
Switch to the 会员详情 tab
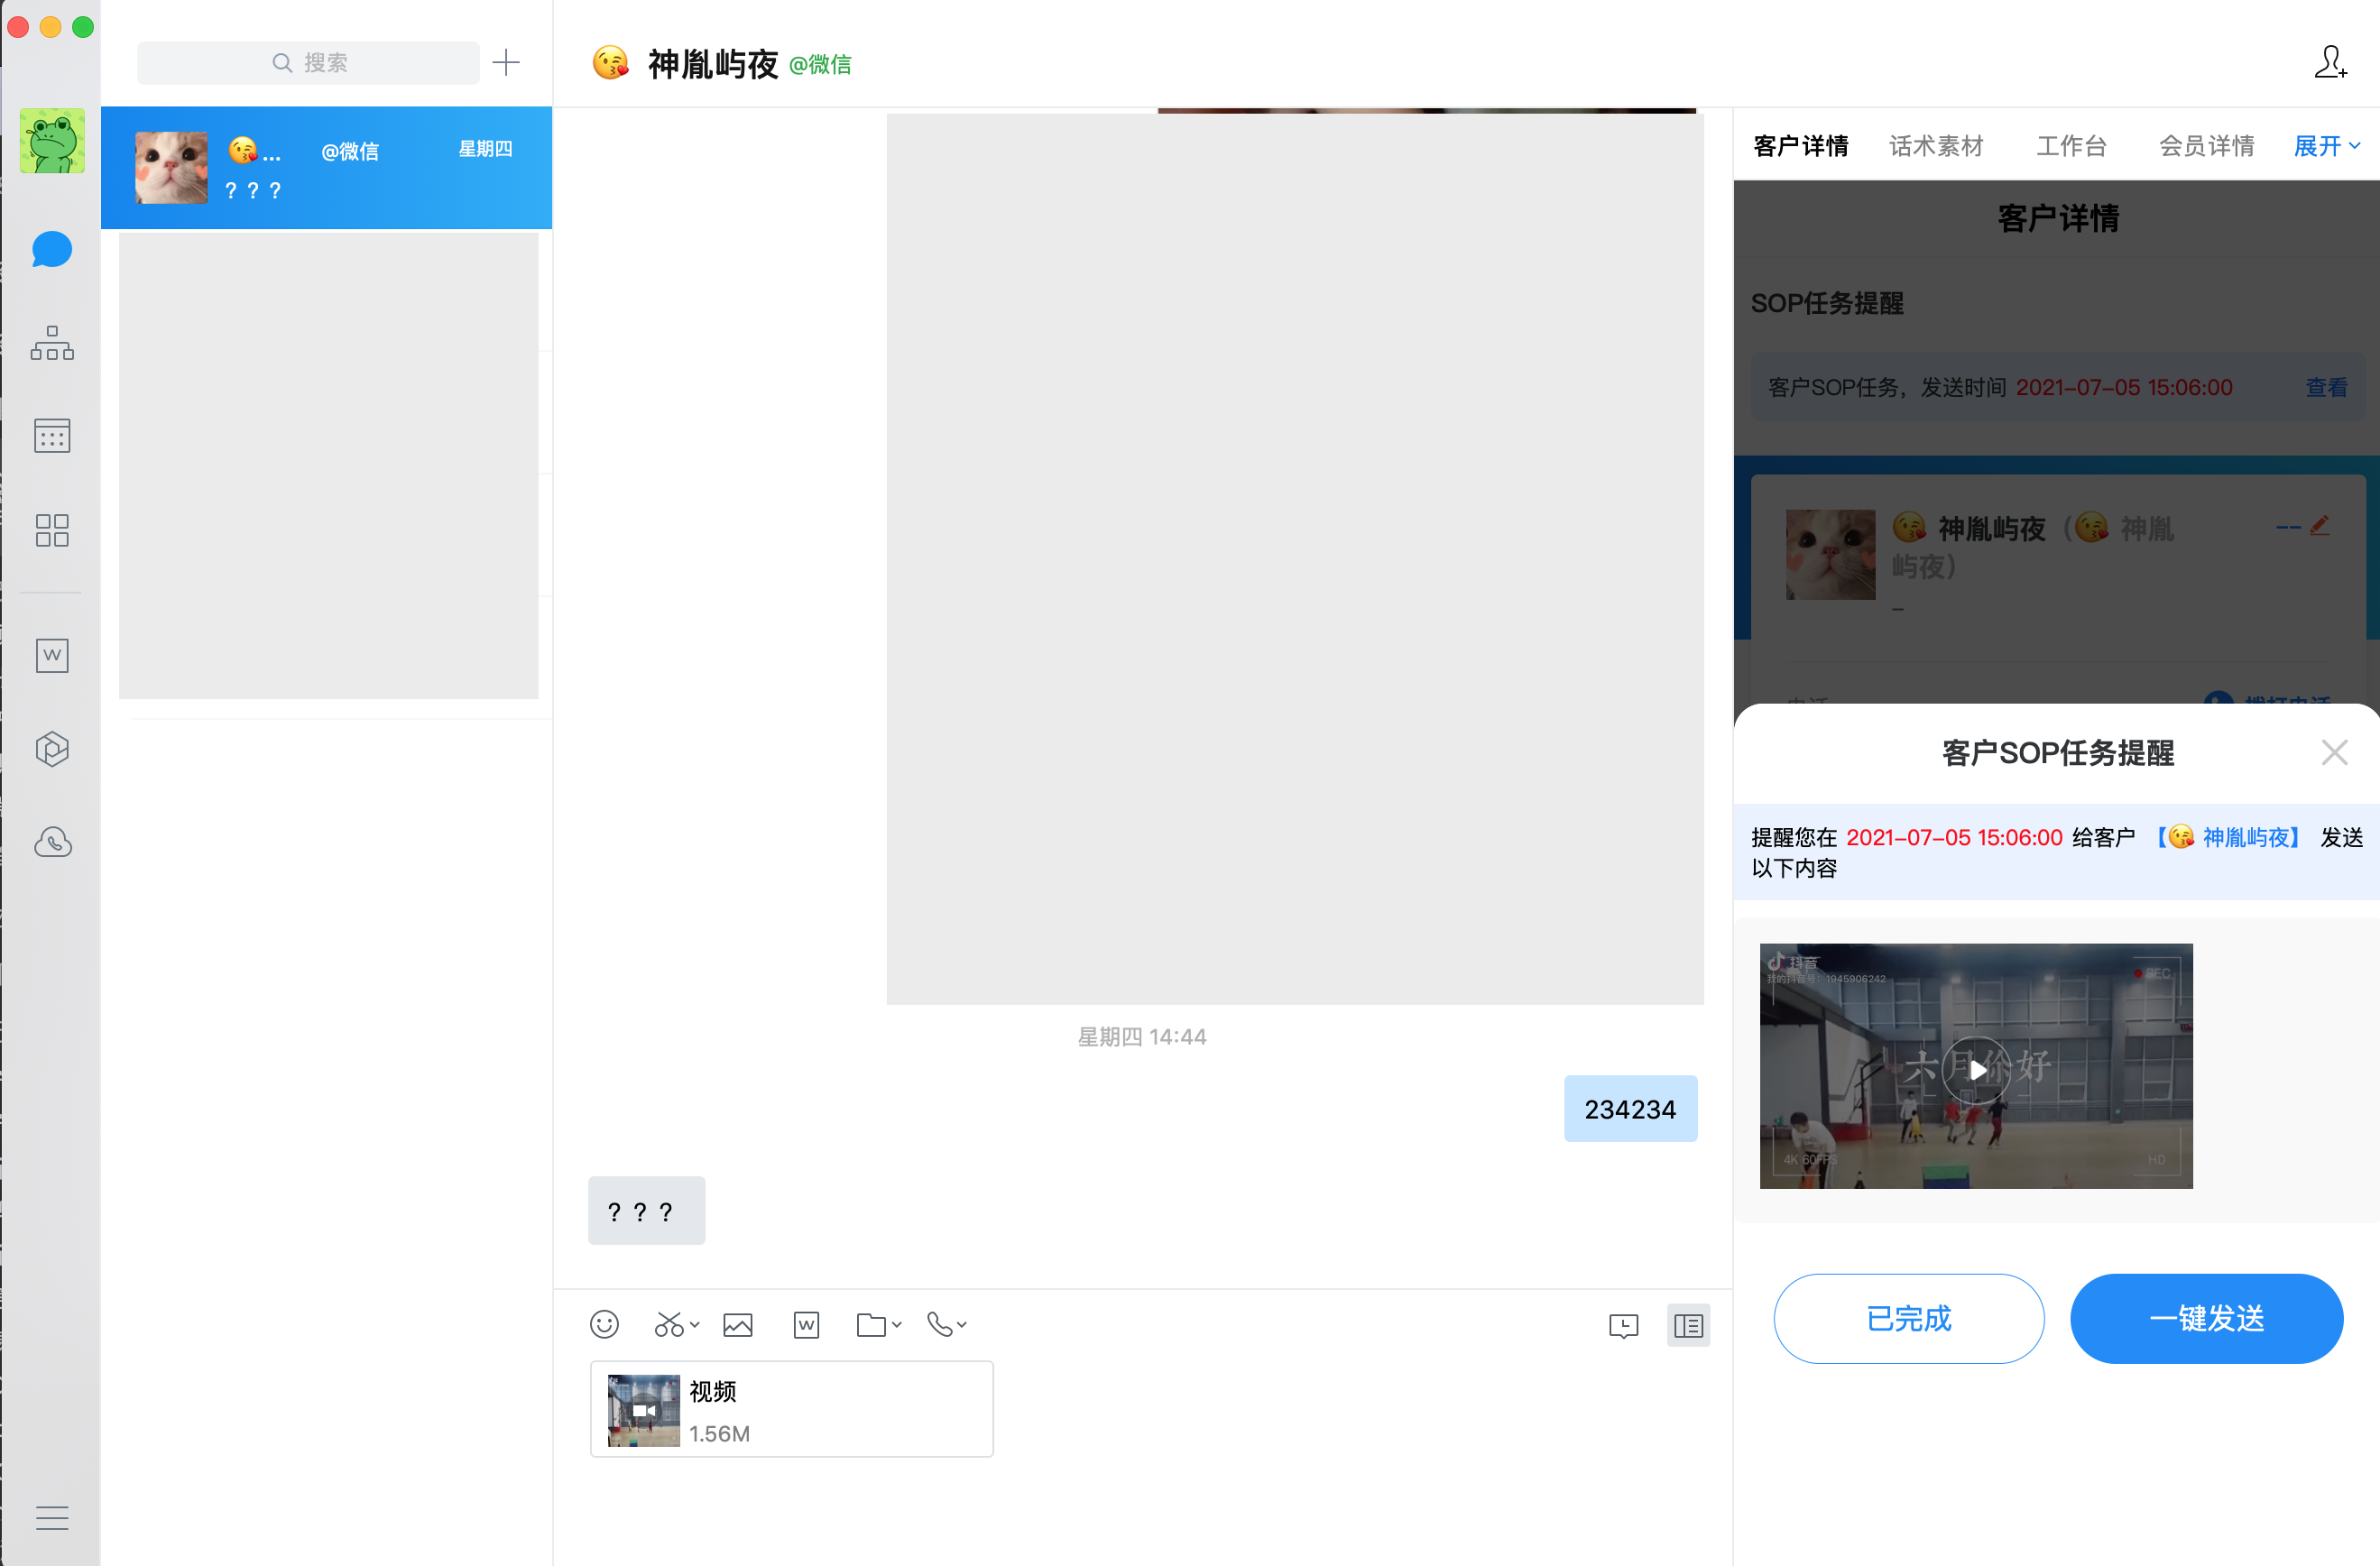point(2206,146)
